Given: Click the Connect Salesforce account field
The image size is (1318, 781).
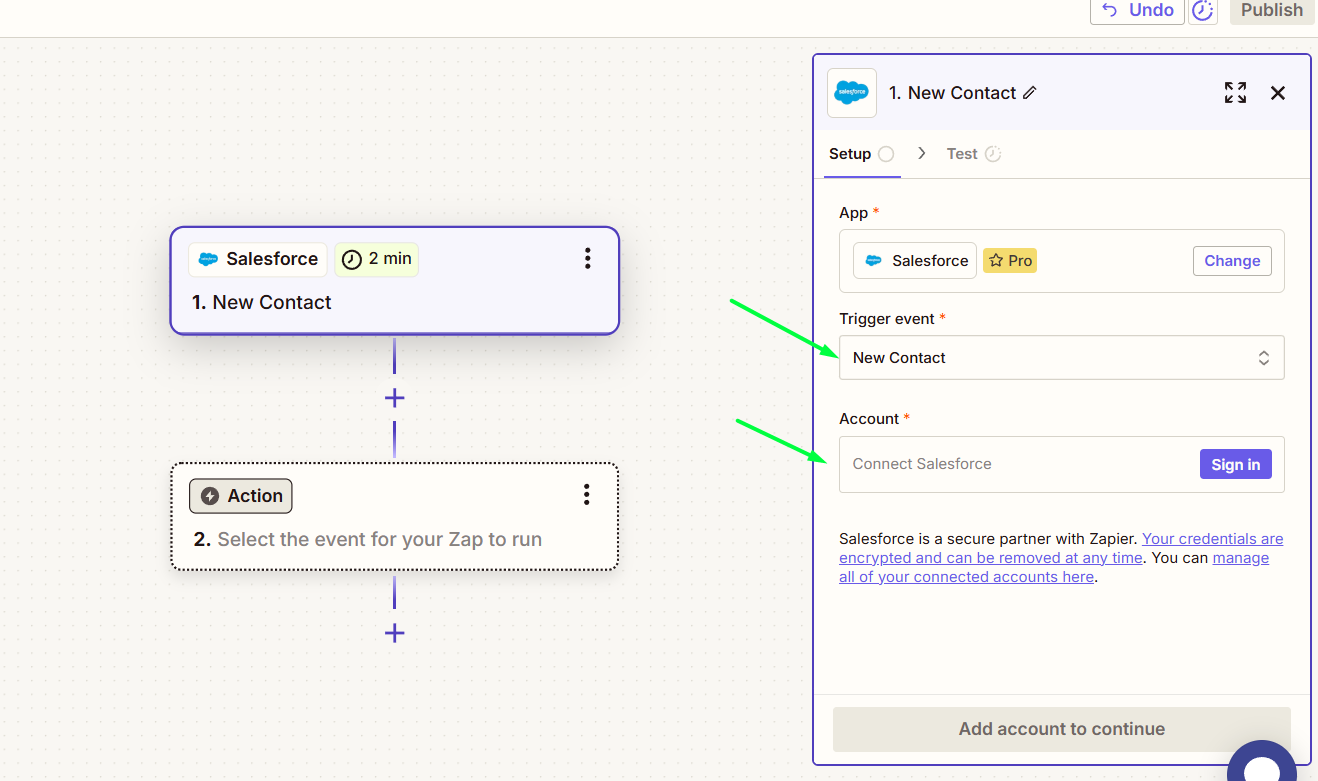Looking at the screenshot, I should pyautogui.click(x=1061, y=464).
